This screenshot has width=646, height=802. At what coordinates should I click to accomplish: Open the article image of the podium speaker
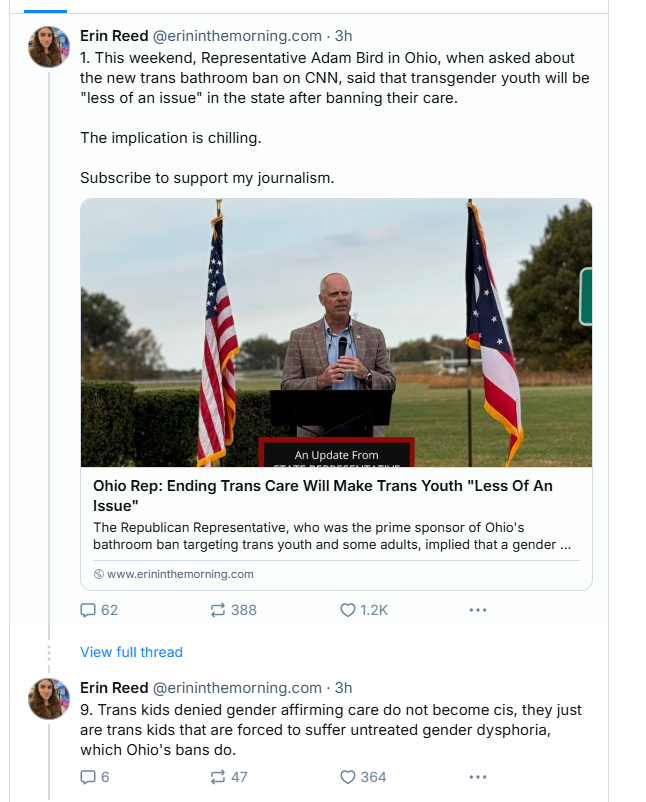pyautogui.click(x=336, y=332)
